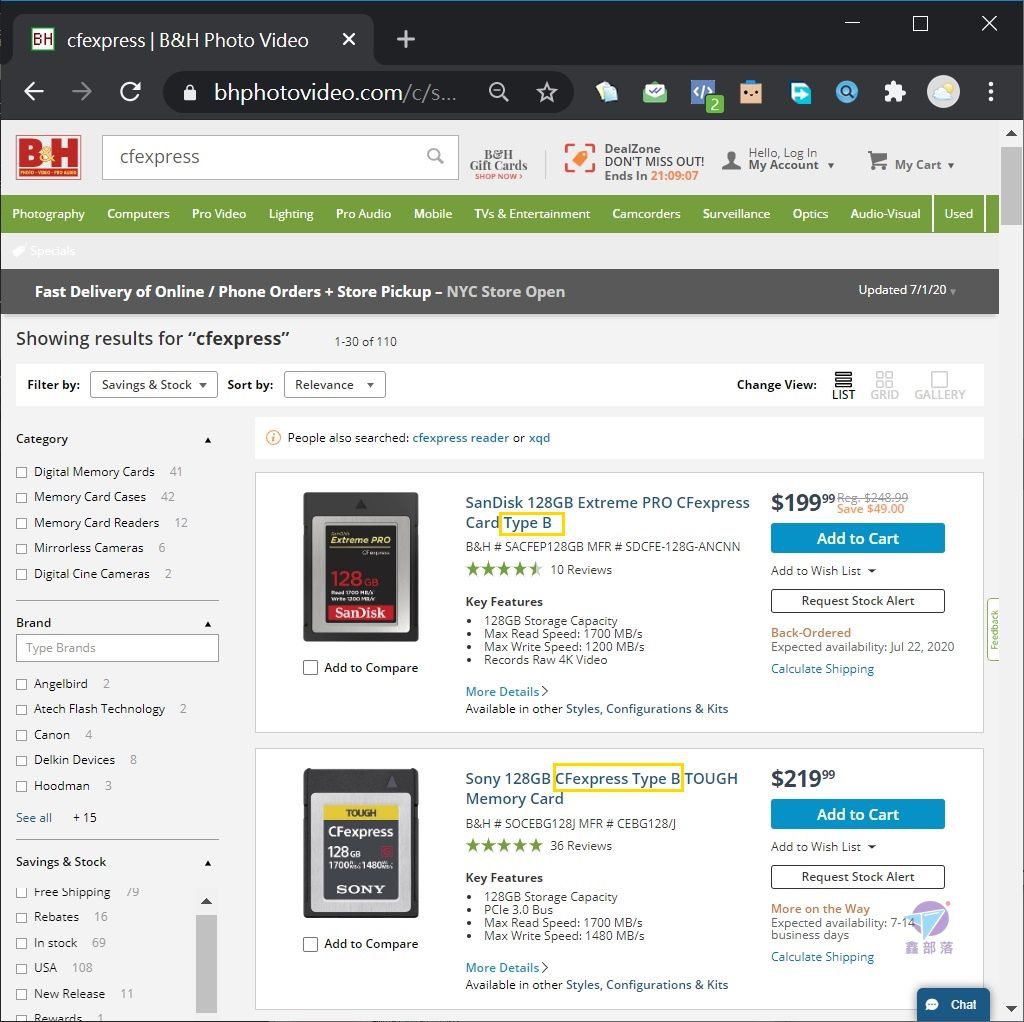Check the Digital Cine Cameras category
The height and width of the screenshot is (1022, 1024).
(22, 574)
